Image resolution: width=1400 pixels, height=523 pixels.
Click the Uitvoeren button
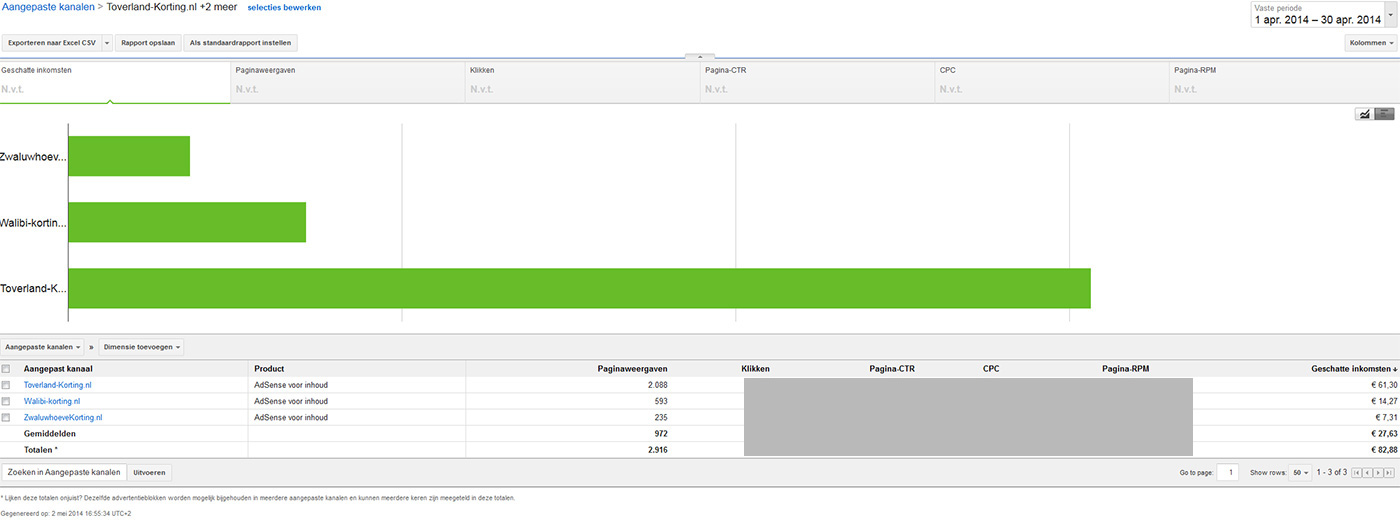(x=149, y=472)
